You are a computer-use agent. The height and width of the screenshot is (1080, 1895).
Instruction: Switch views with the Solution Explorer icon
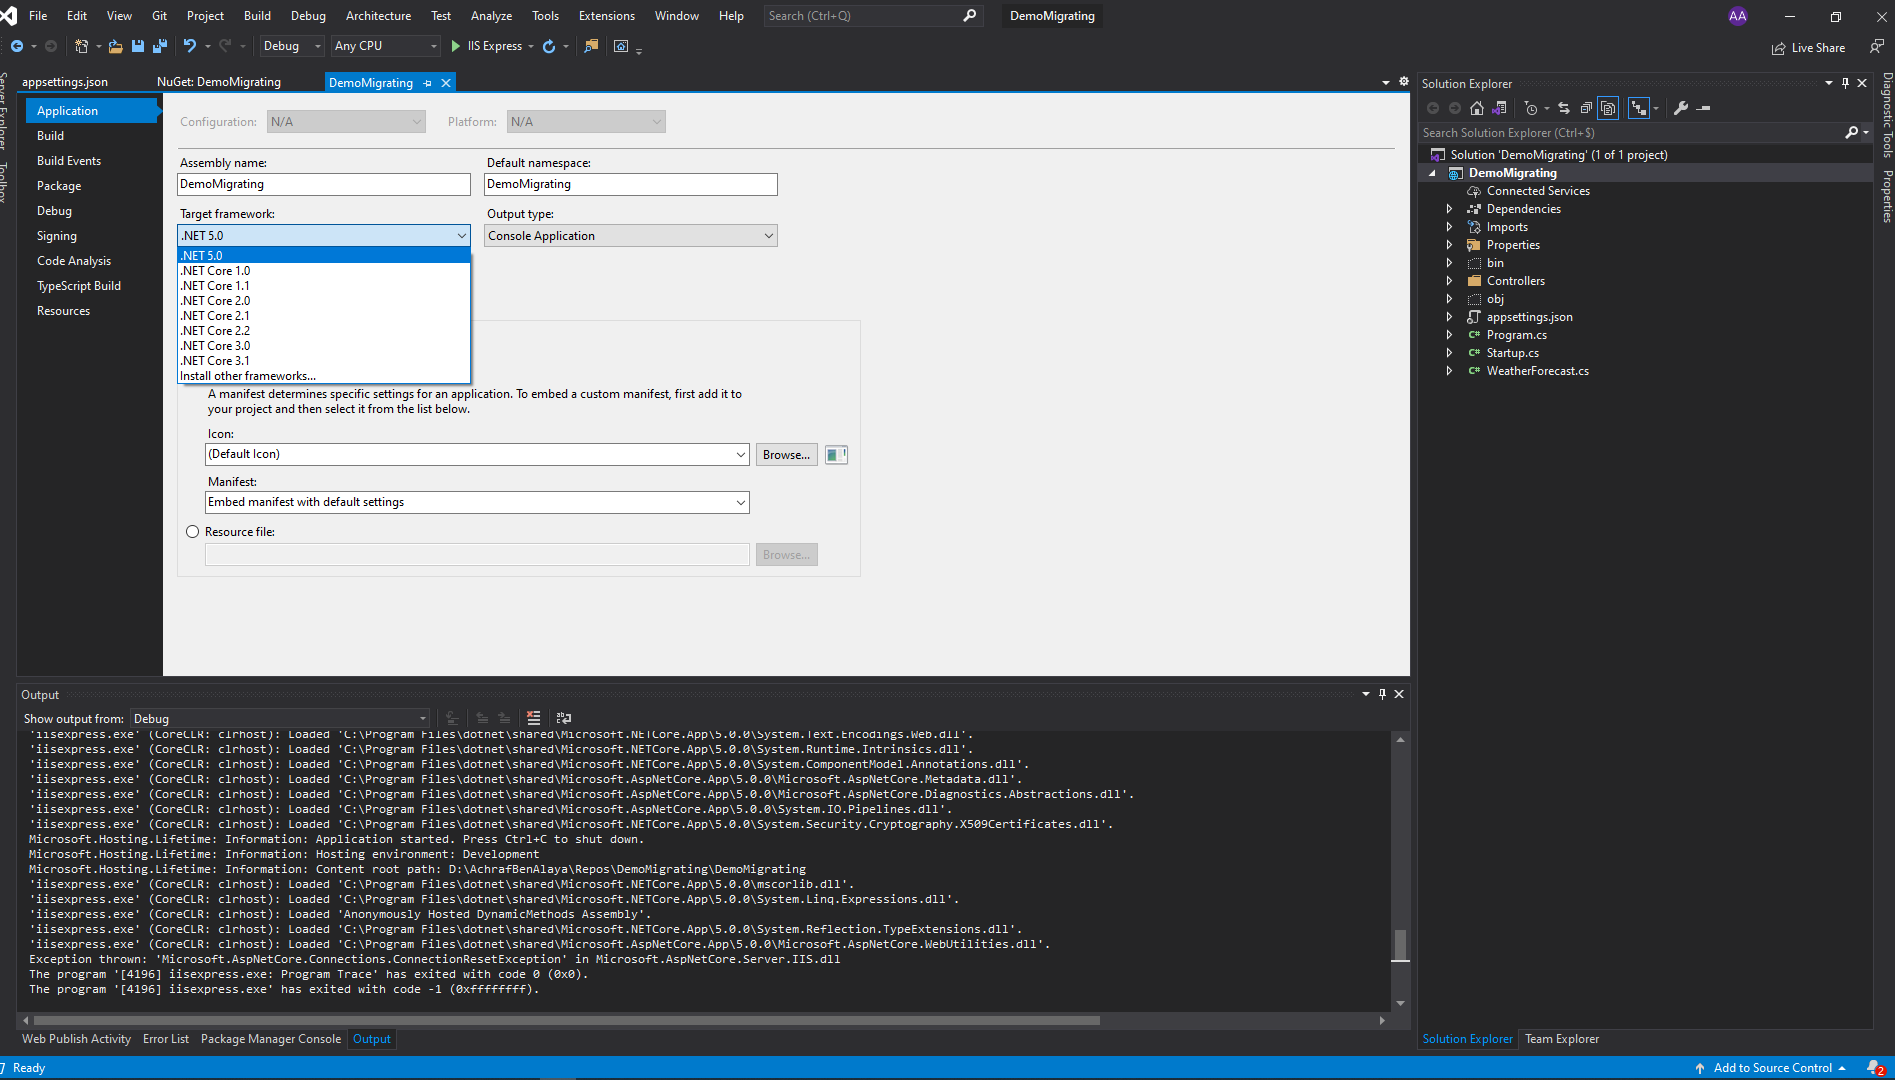pos(1499,108)
